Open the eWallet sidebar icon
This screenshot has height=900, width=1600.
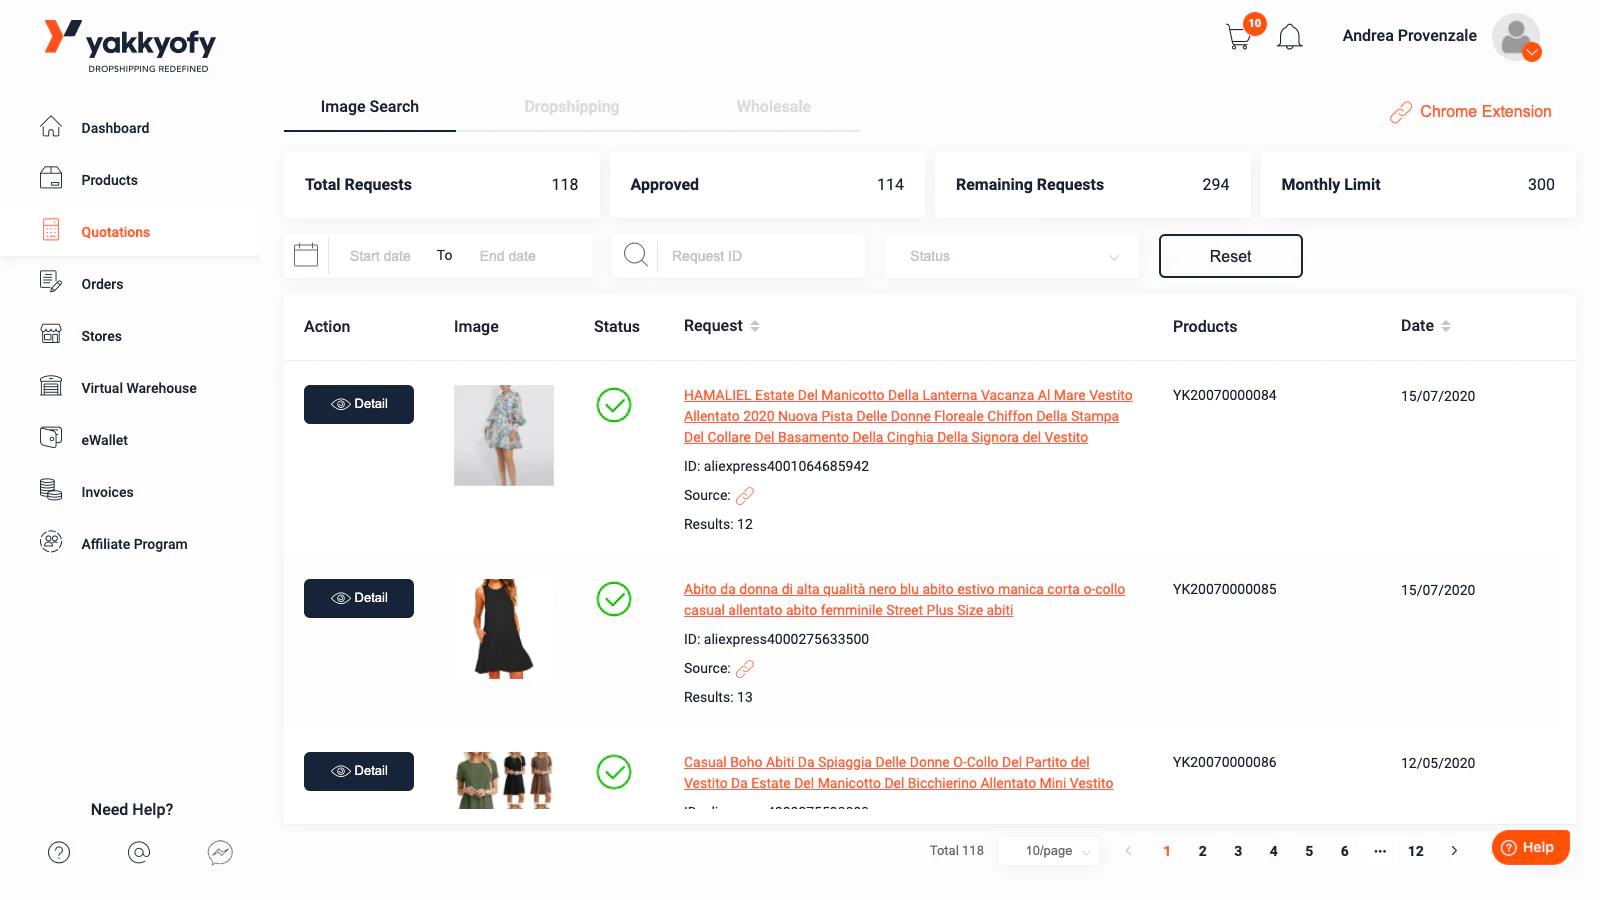click(x=51, y=439)
